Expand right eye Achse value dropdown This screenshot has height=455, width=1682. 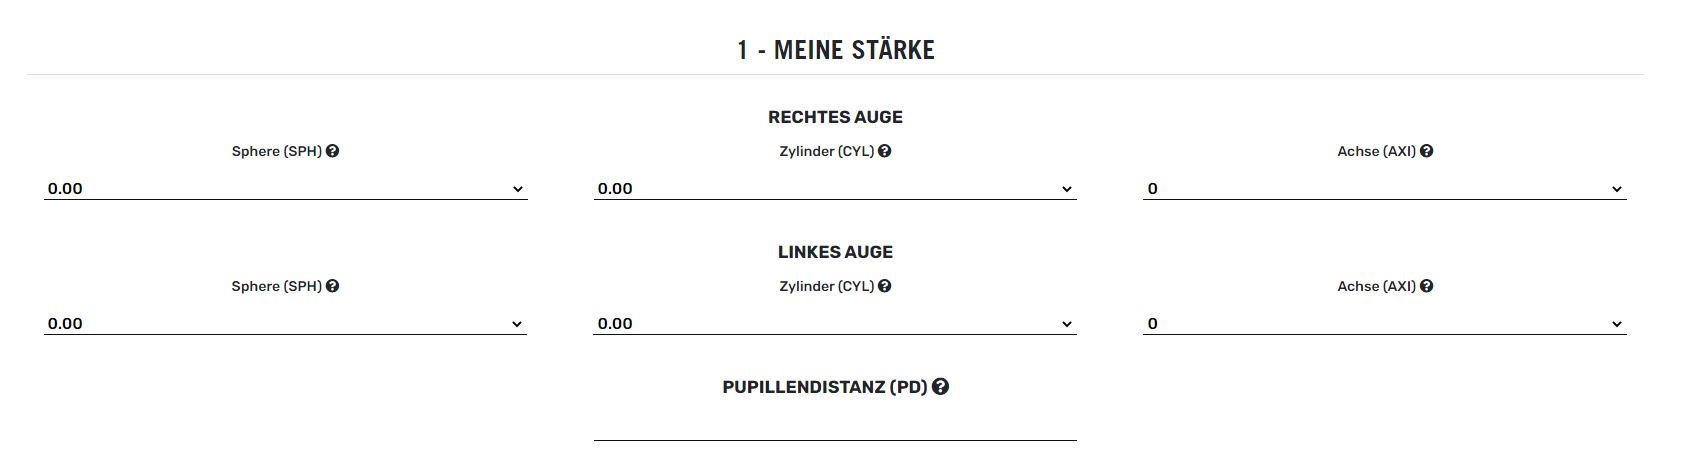pyautogui.click(x=1385, y=188)
